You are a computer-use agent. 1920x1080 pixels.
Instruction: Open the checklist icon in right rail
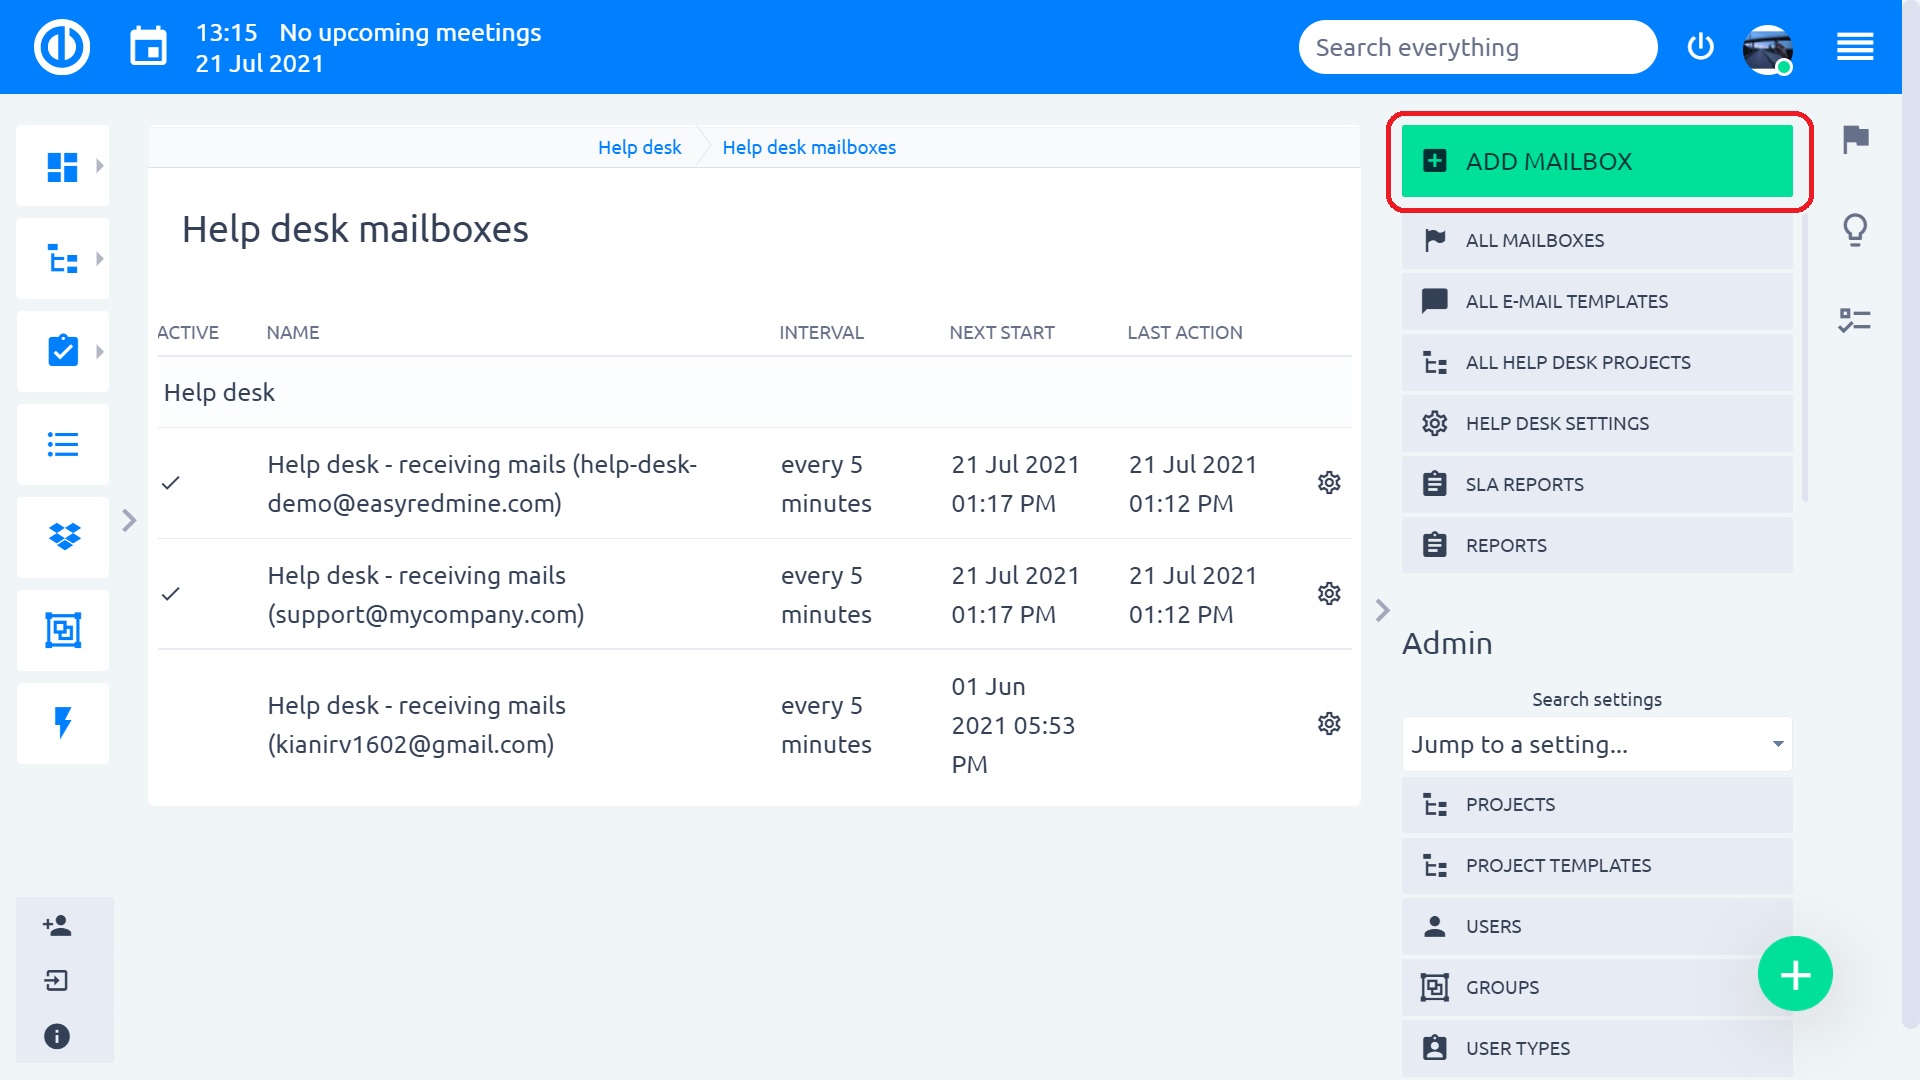(1855, 320)
